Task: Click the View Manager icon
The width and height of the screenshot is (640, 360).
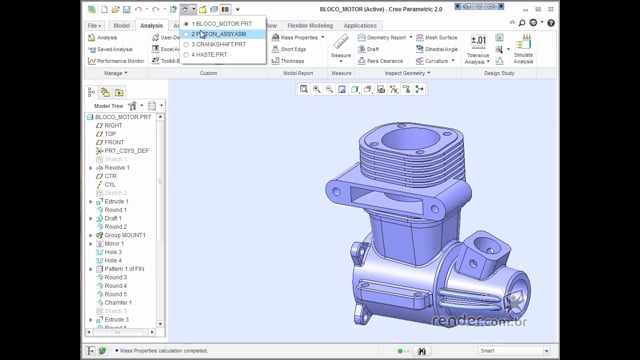Action: click(x=381, y=89)
